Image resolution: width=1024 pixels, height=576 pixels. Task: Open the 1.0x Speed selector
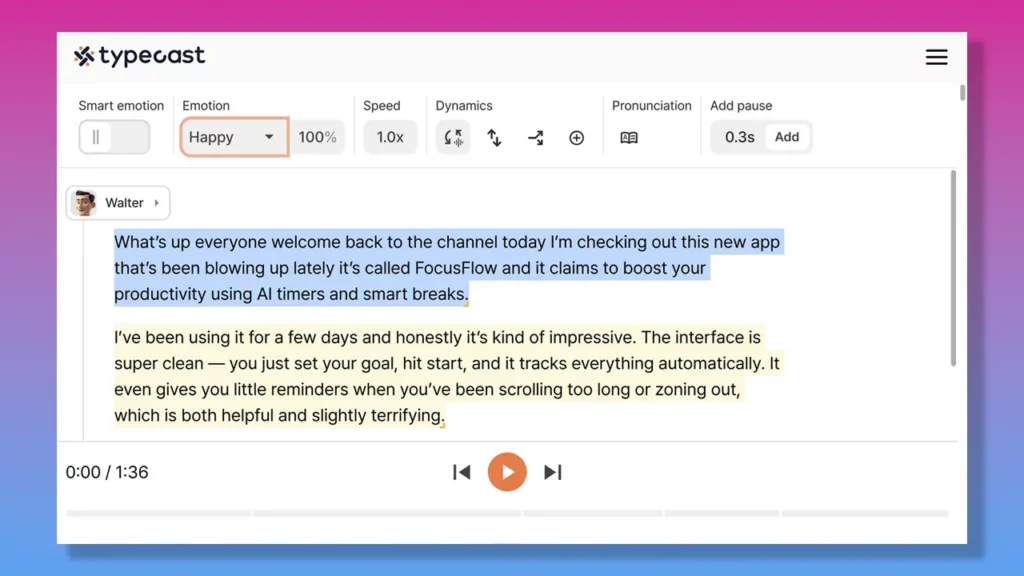click(389, 137)
